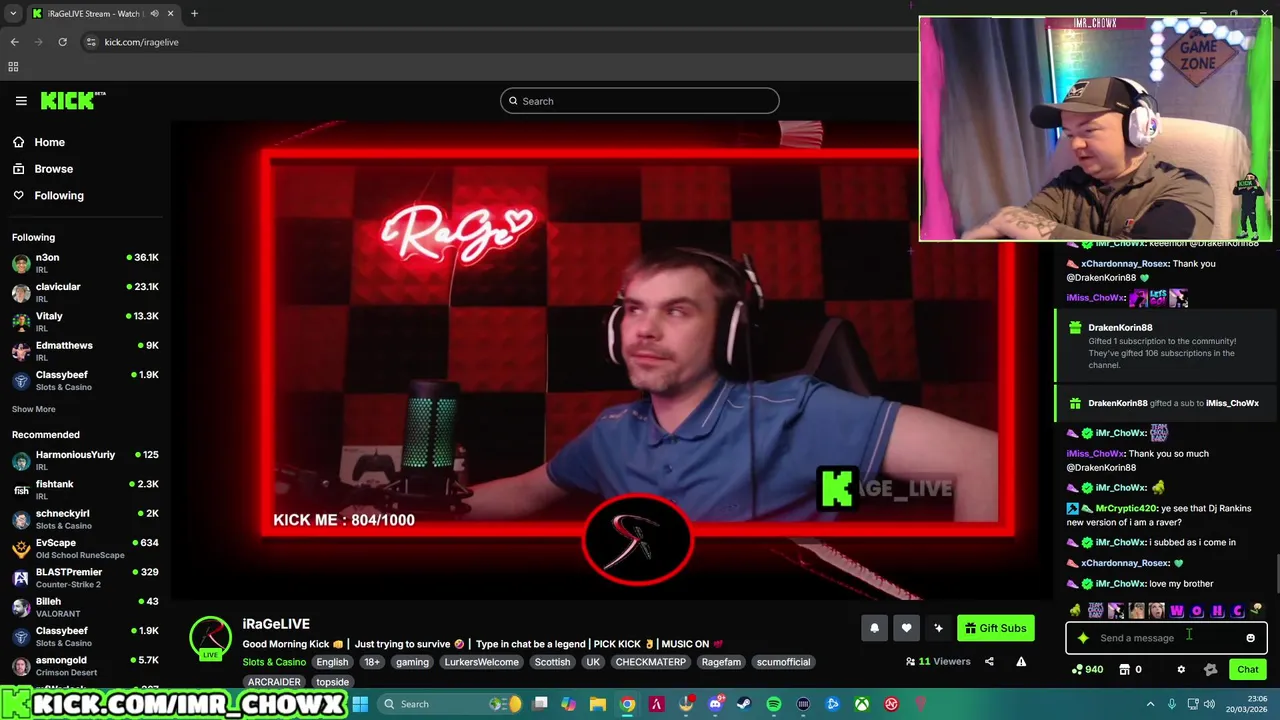The image size is (1280, 720).
Task: Open EvScape recommended channel
Action: pyautogui.click(x=85, y=548)
